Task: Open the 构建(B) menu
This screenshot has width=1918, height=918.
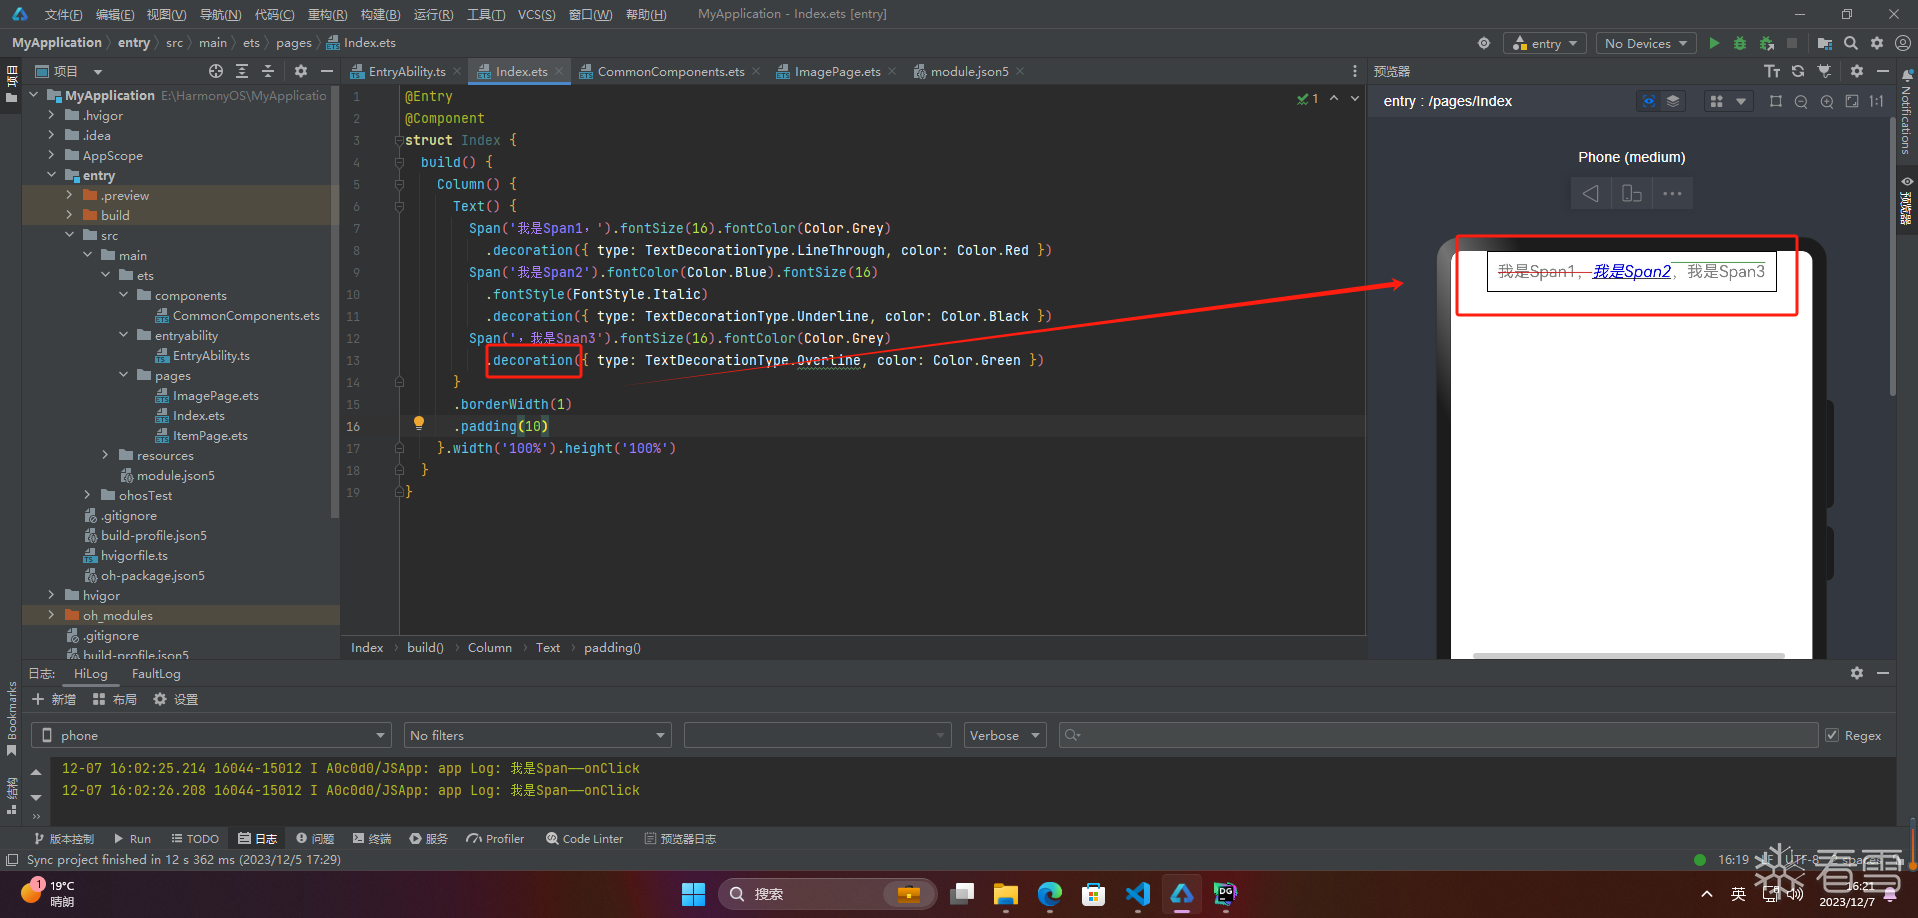Action: click(380, 14)
